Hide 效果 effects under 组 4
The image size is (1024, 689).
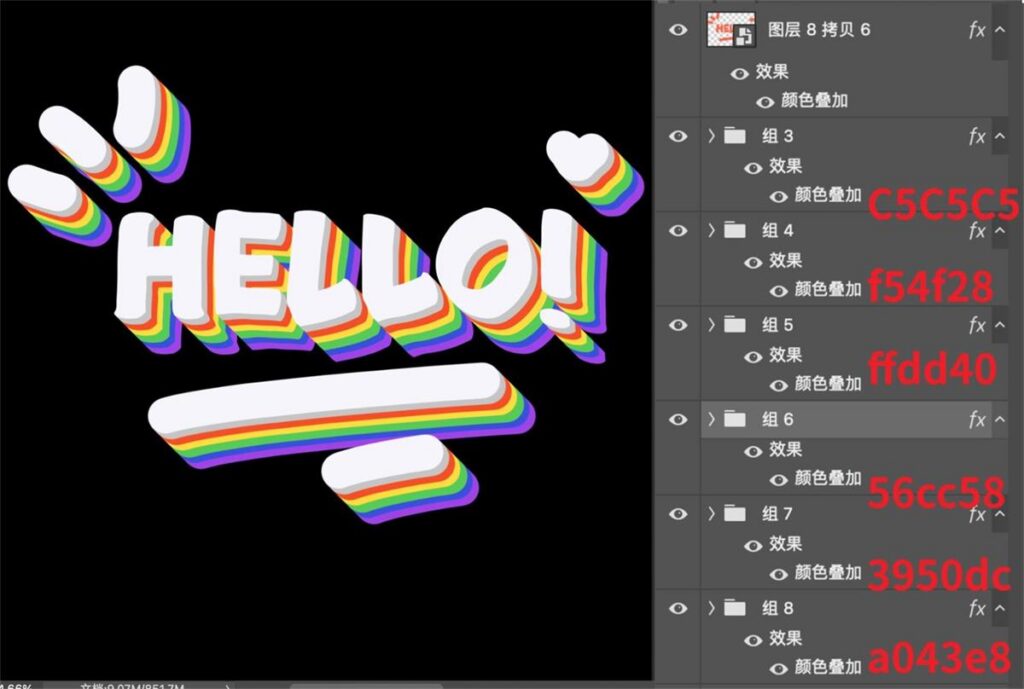tap(753, 263)
